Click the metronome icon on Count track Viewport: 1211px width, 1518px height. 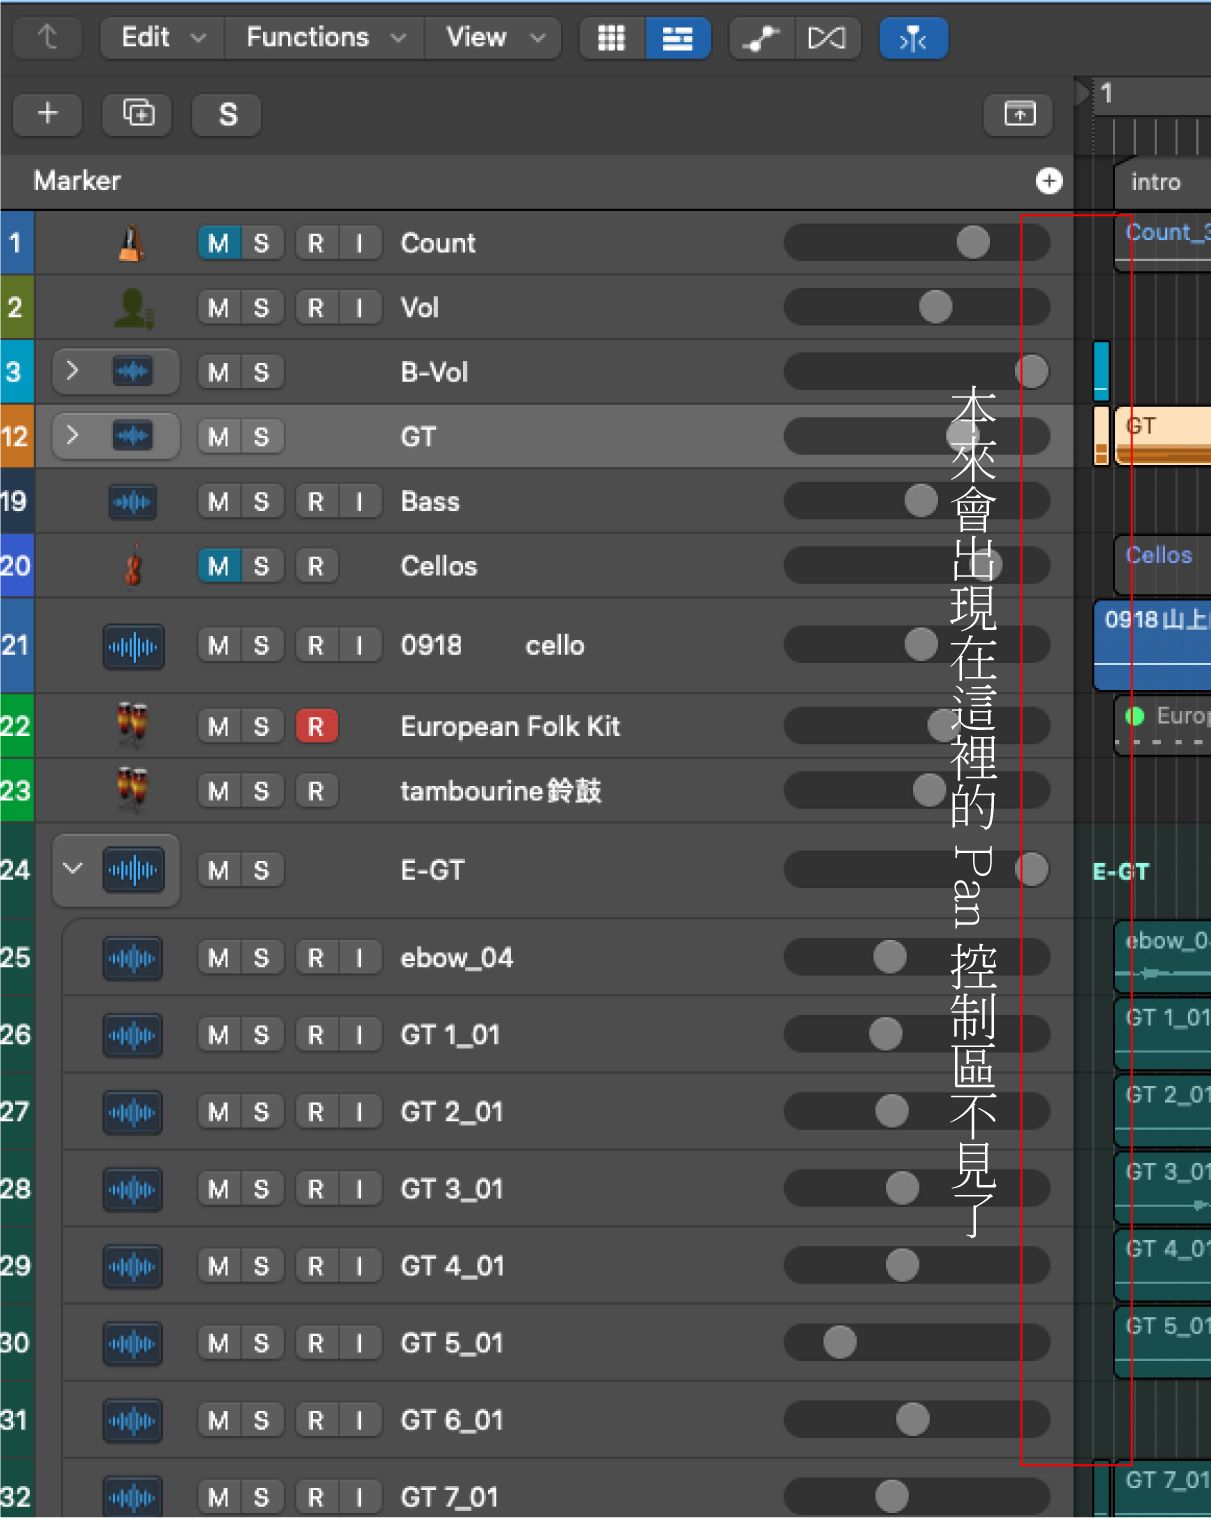tap(131, 243)
